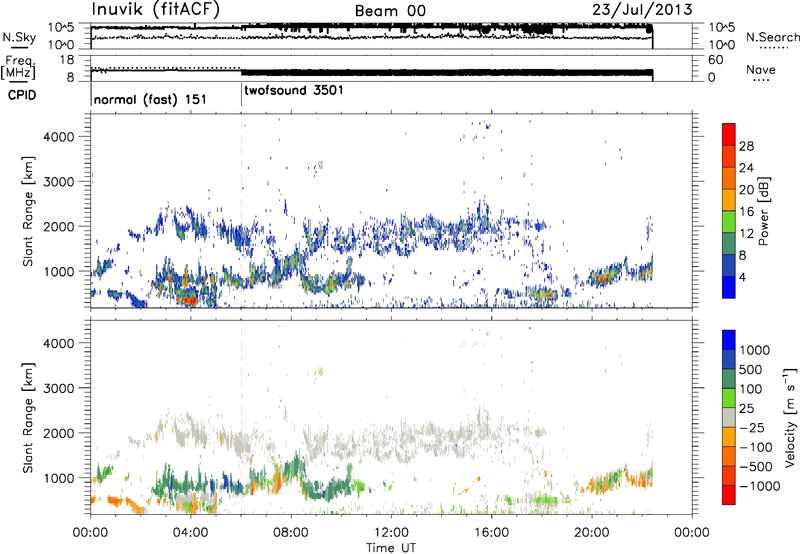This screenshot has width=800, height=554.
Task: Click the 'Nave' legend label
Action: [761, 70]
